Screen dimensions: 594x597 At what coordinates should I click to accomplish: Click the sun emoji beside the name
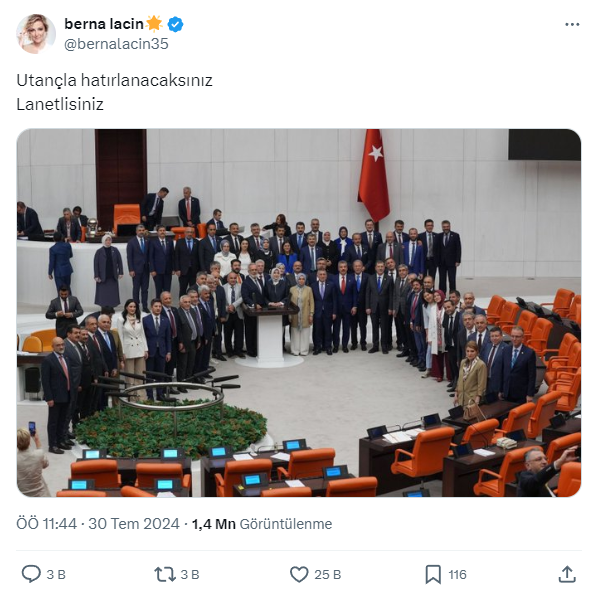pyautogui.click(x=154, y=24)
